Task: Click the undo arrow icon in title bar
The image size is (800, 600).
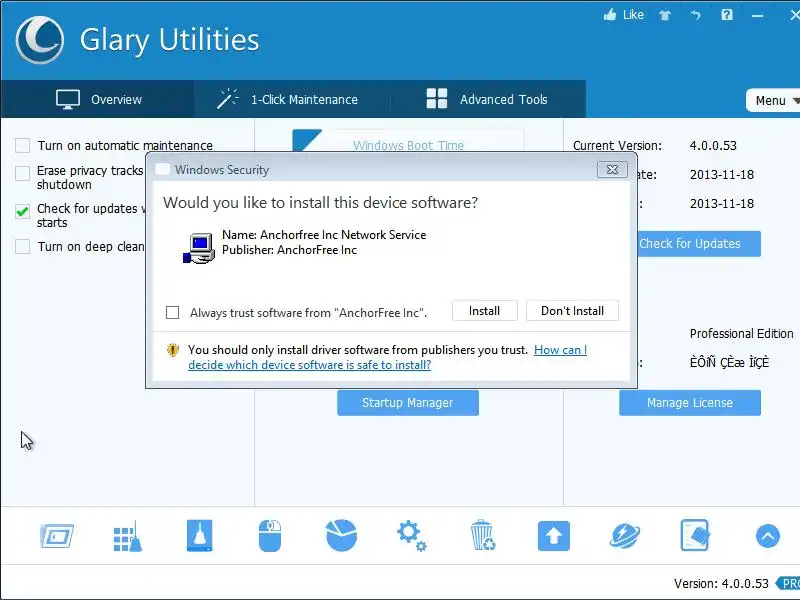Action: [x=695, y=15]
